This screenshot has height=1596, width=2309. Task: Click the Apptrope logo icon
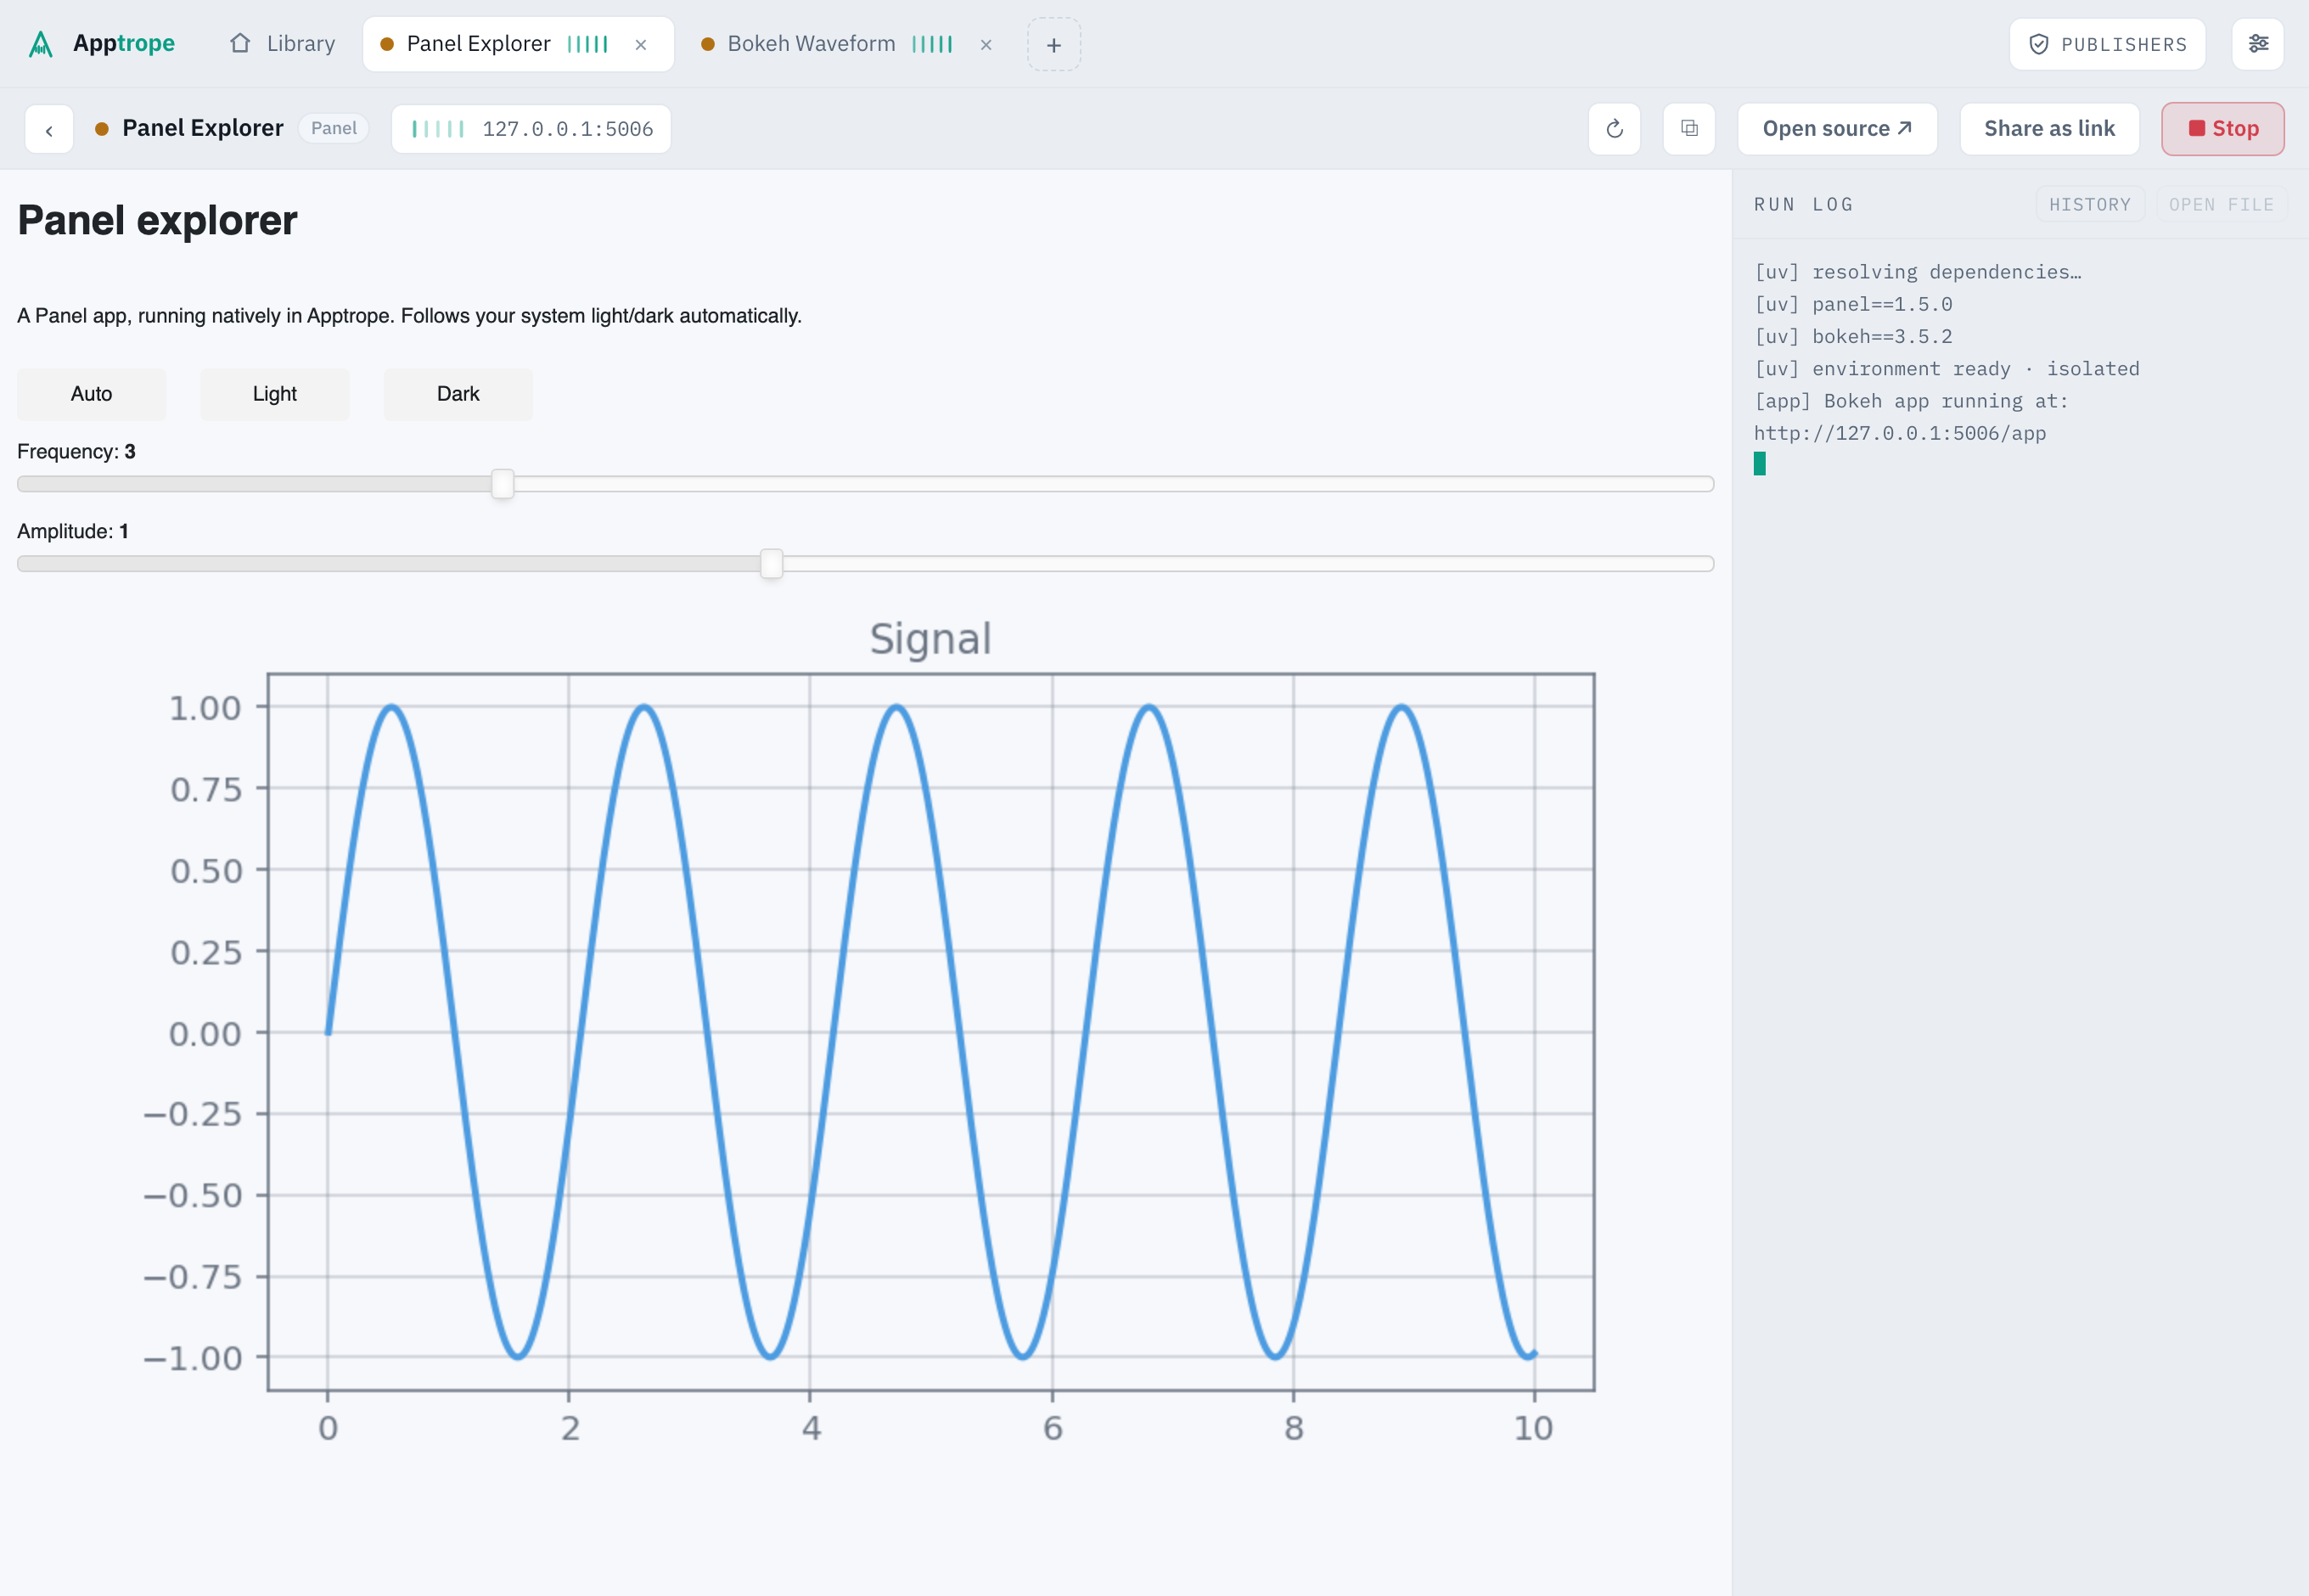(40, 44)
